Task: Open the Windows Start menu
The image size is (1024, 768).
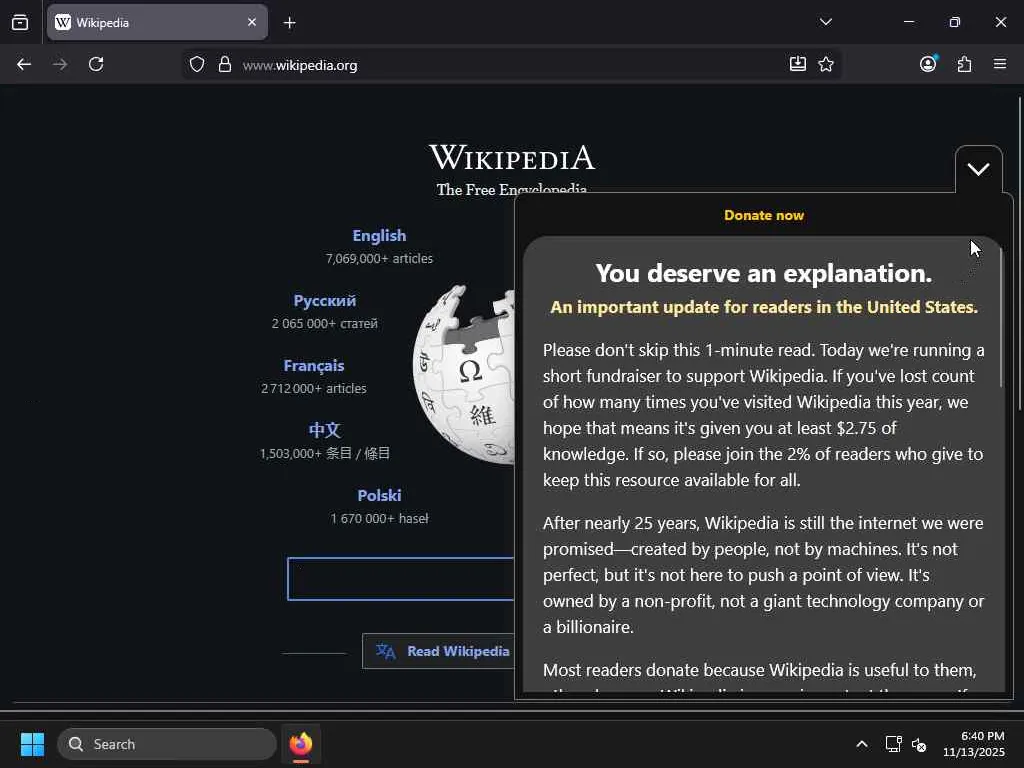Action: point(32,744)
